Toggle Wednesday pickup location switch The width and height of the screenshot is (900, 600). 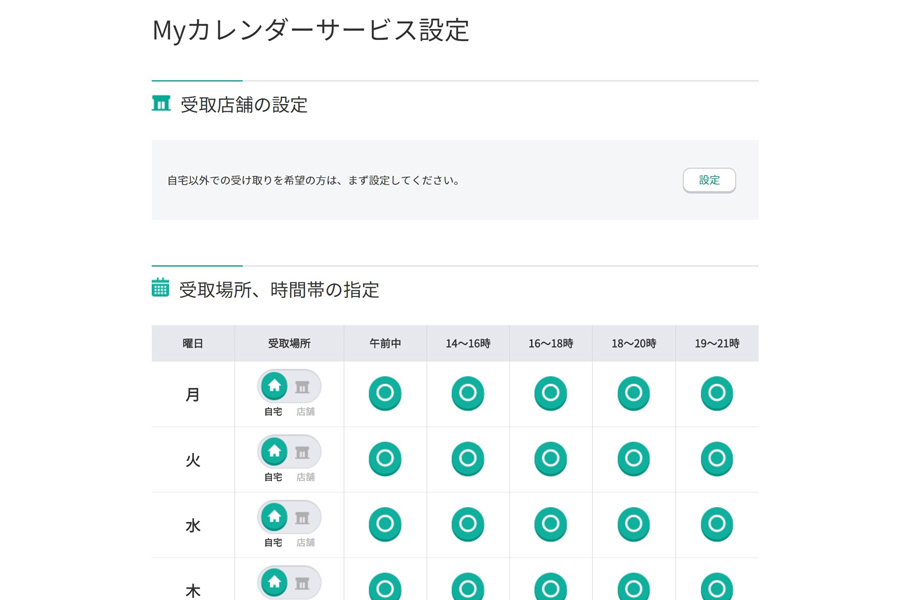(x=289, y=518)
